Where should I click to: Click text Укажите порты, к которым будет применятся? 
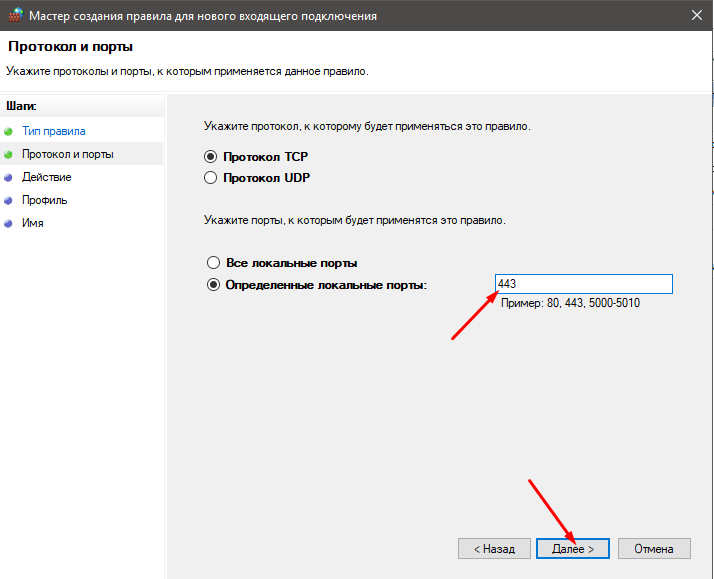click(x=355, y=220)
